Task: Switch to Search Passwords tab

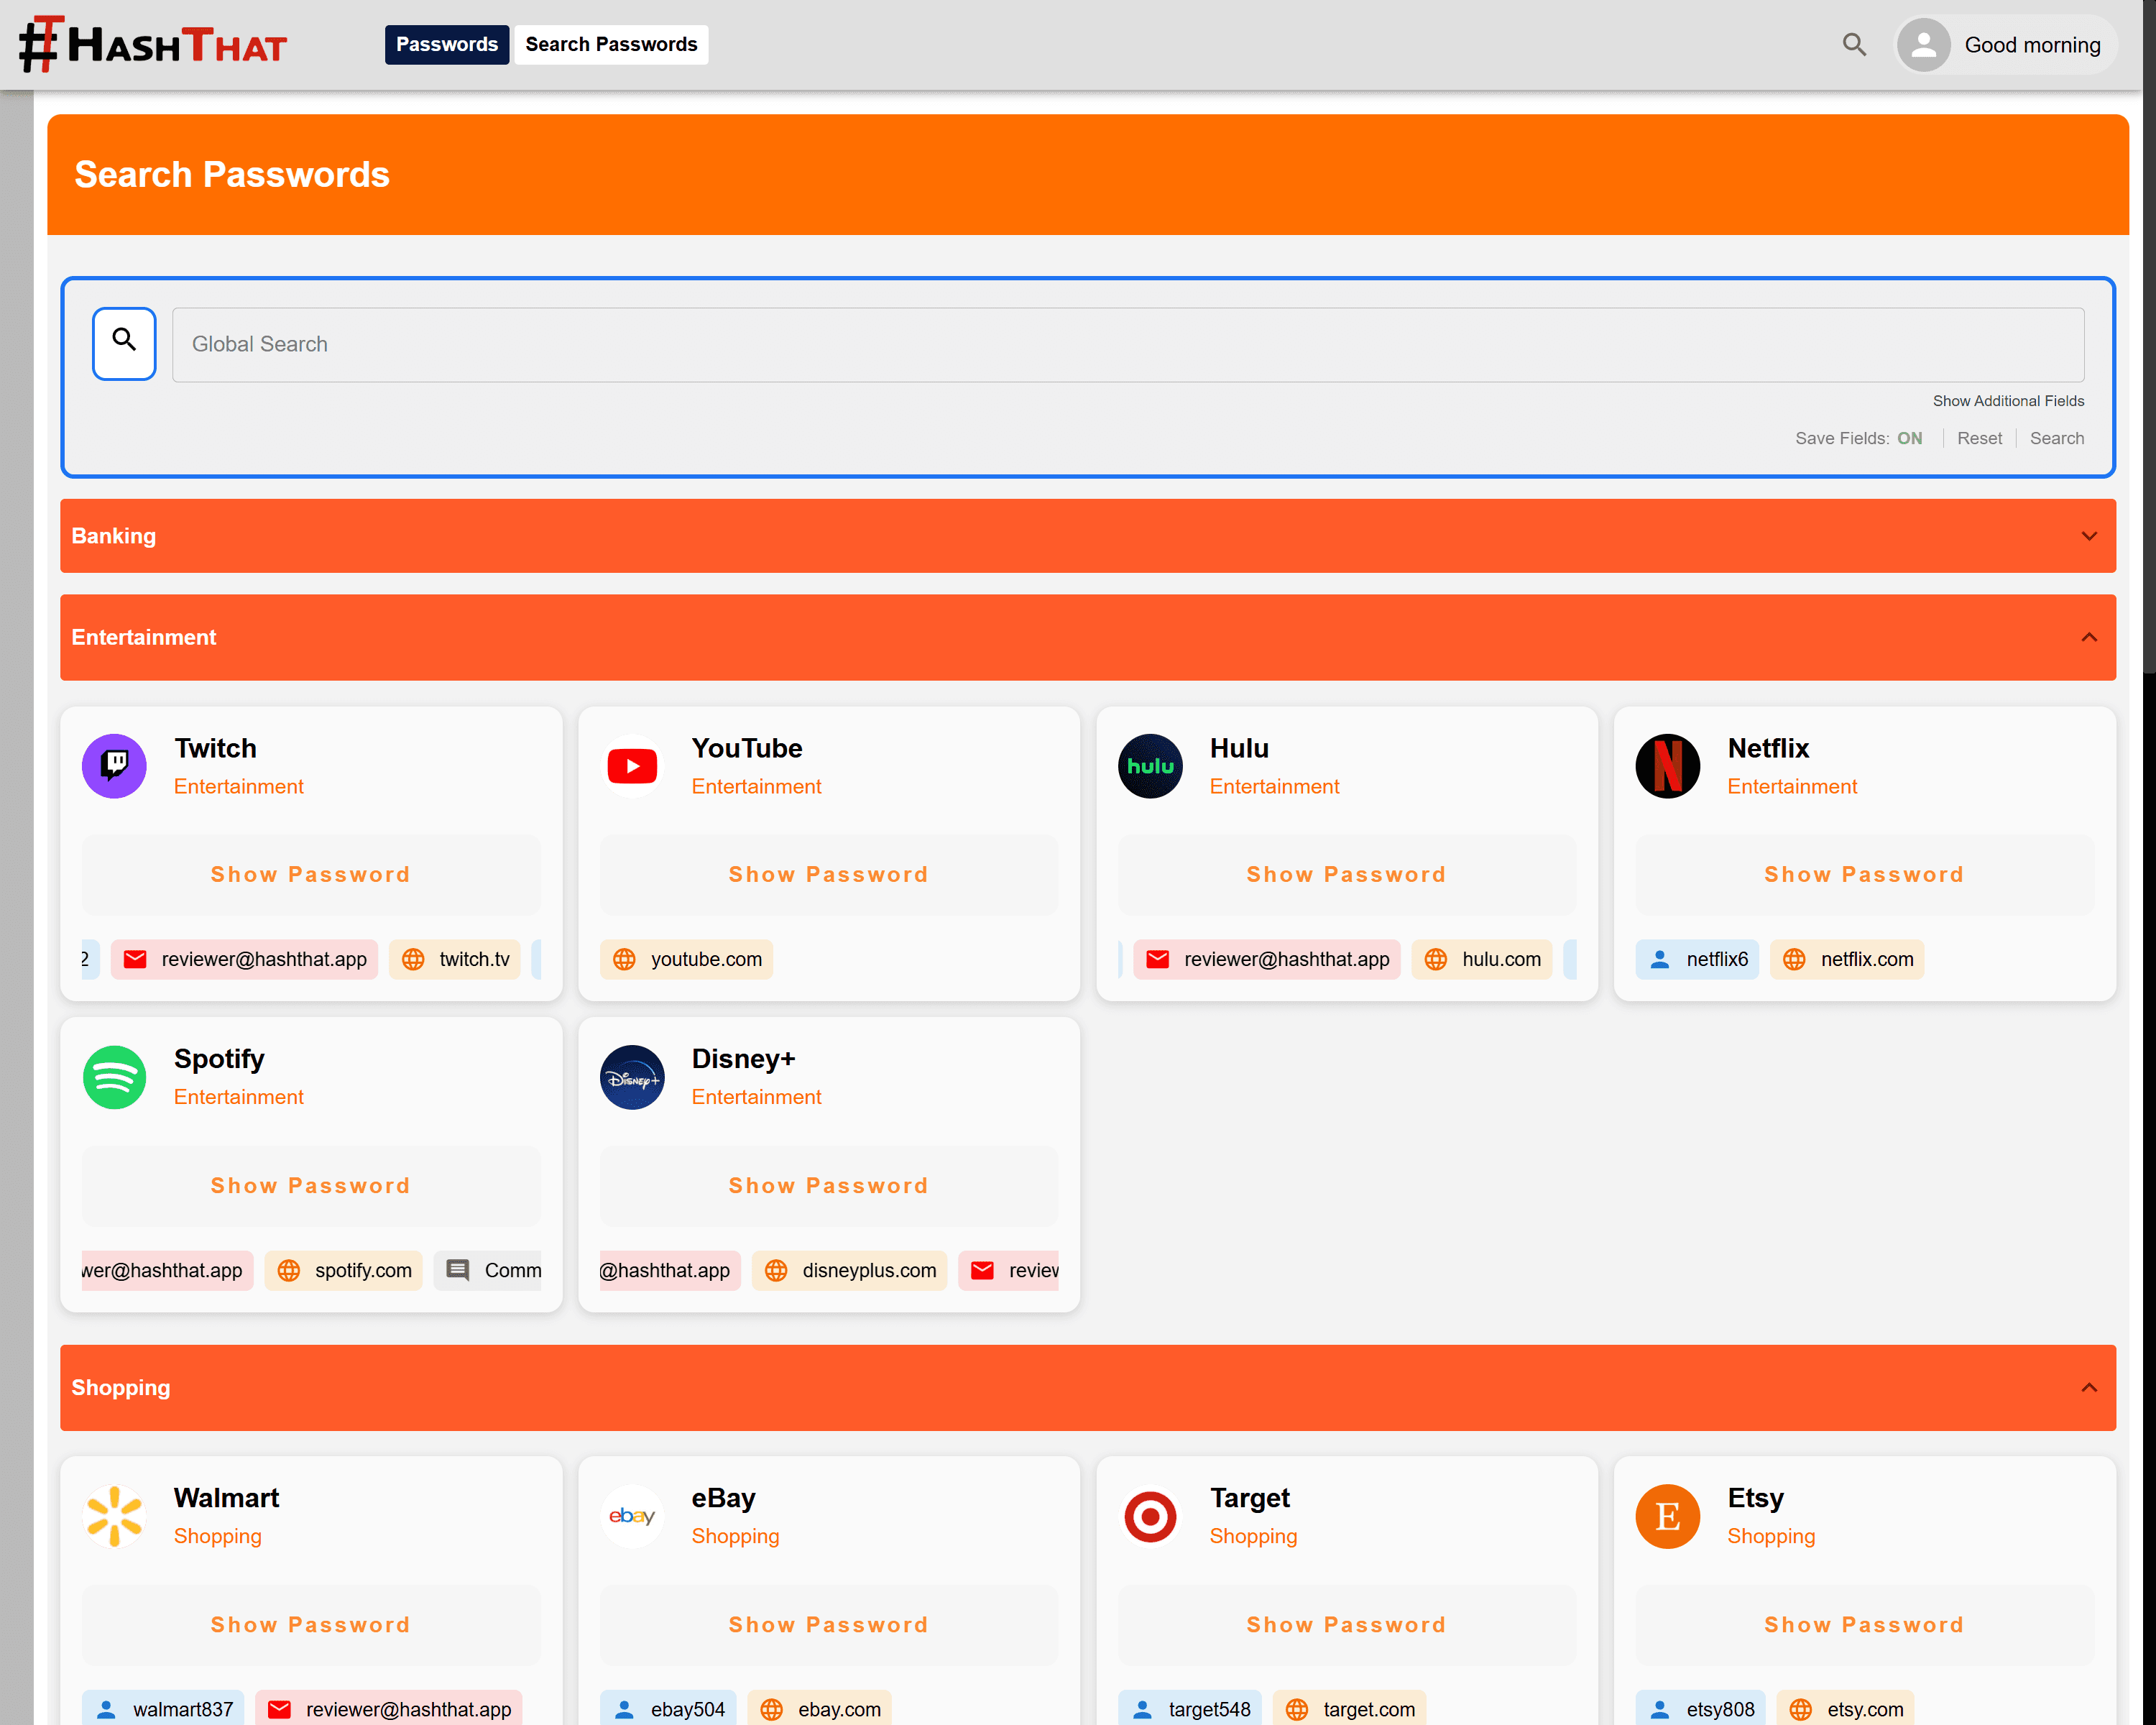Action: pos(611,44)
